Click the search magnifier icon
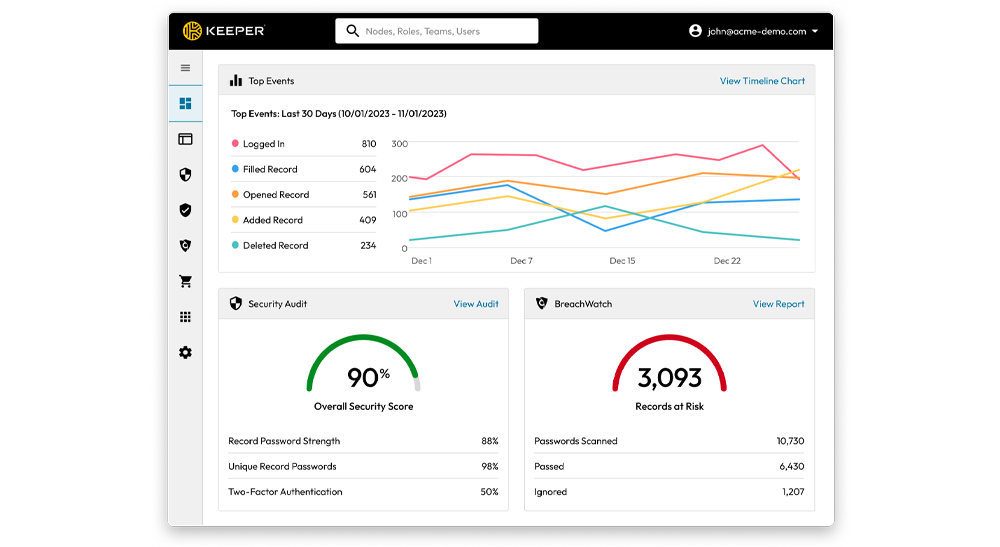The height and width of the screenshot is (547, 1000). coord(353,31)
